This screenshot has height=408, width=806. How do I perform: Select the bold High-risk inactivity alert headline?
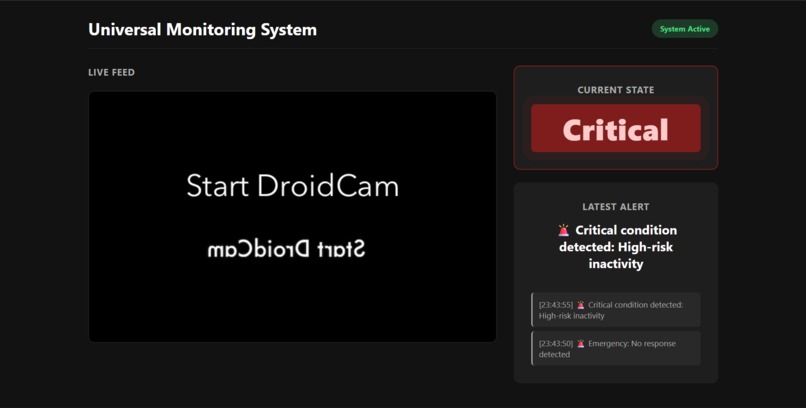tap(616, 247)
